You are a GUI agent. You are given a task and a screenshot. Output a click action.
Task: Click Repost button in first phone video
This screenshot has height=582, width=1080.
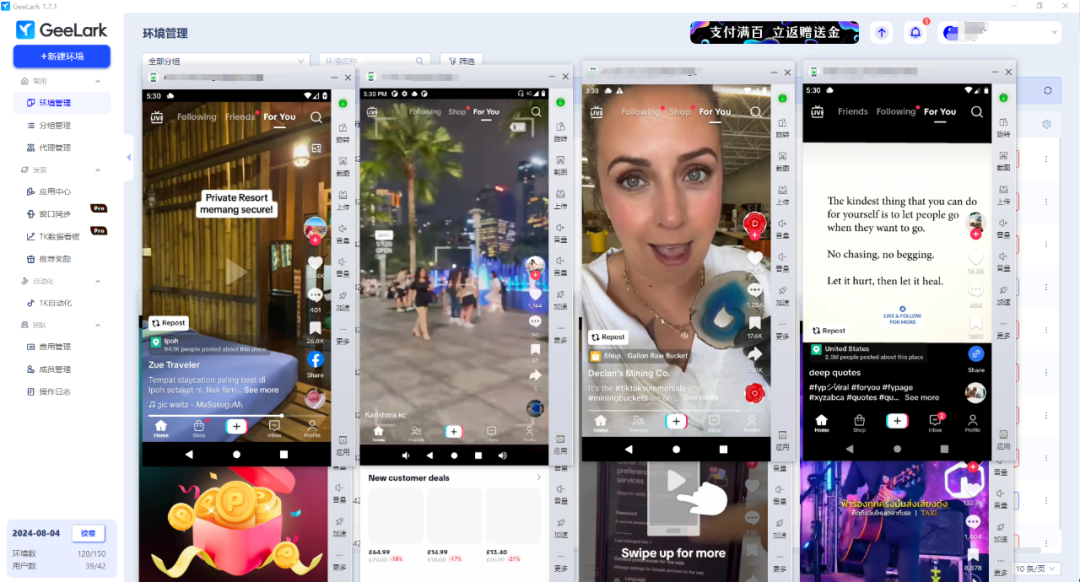coord(169,322)
